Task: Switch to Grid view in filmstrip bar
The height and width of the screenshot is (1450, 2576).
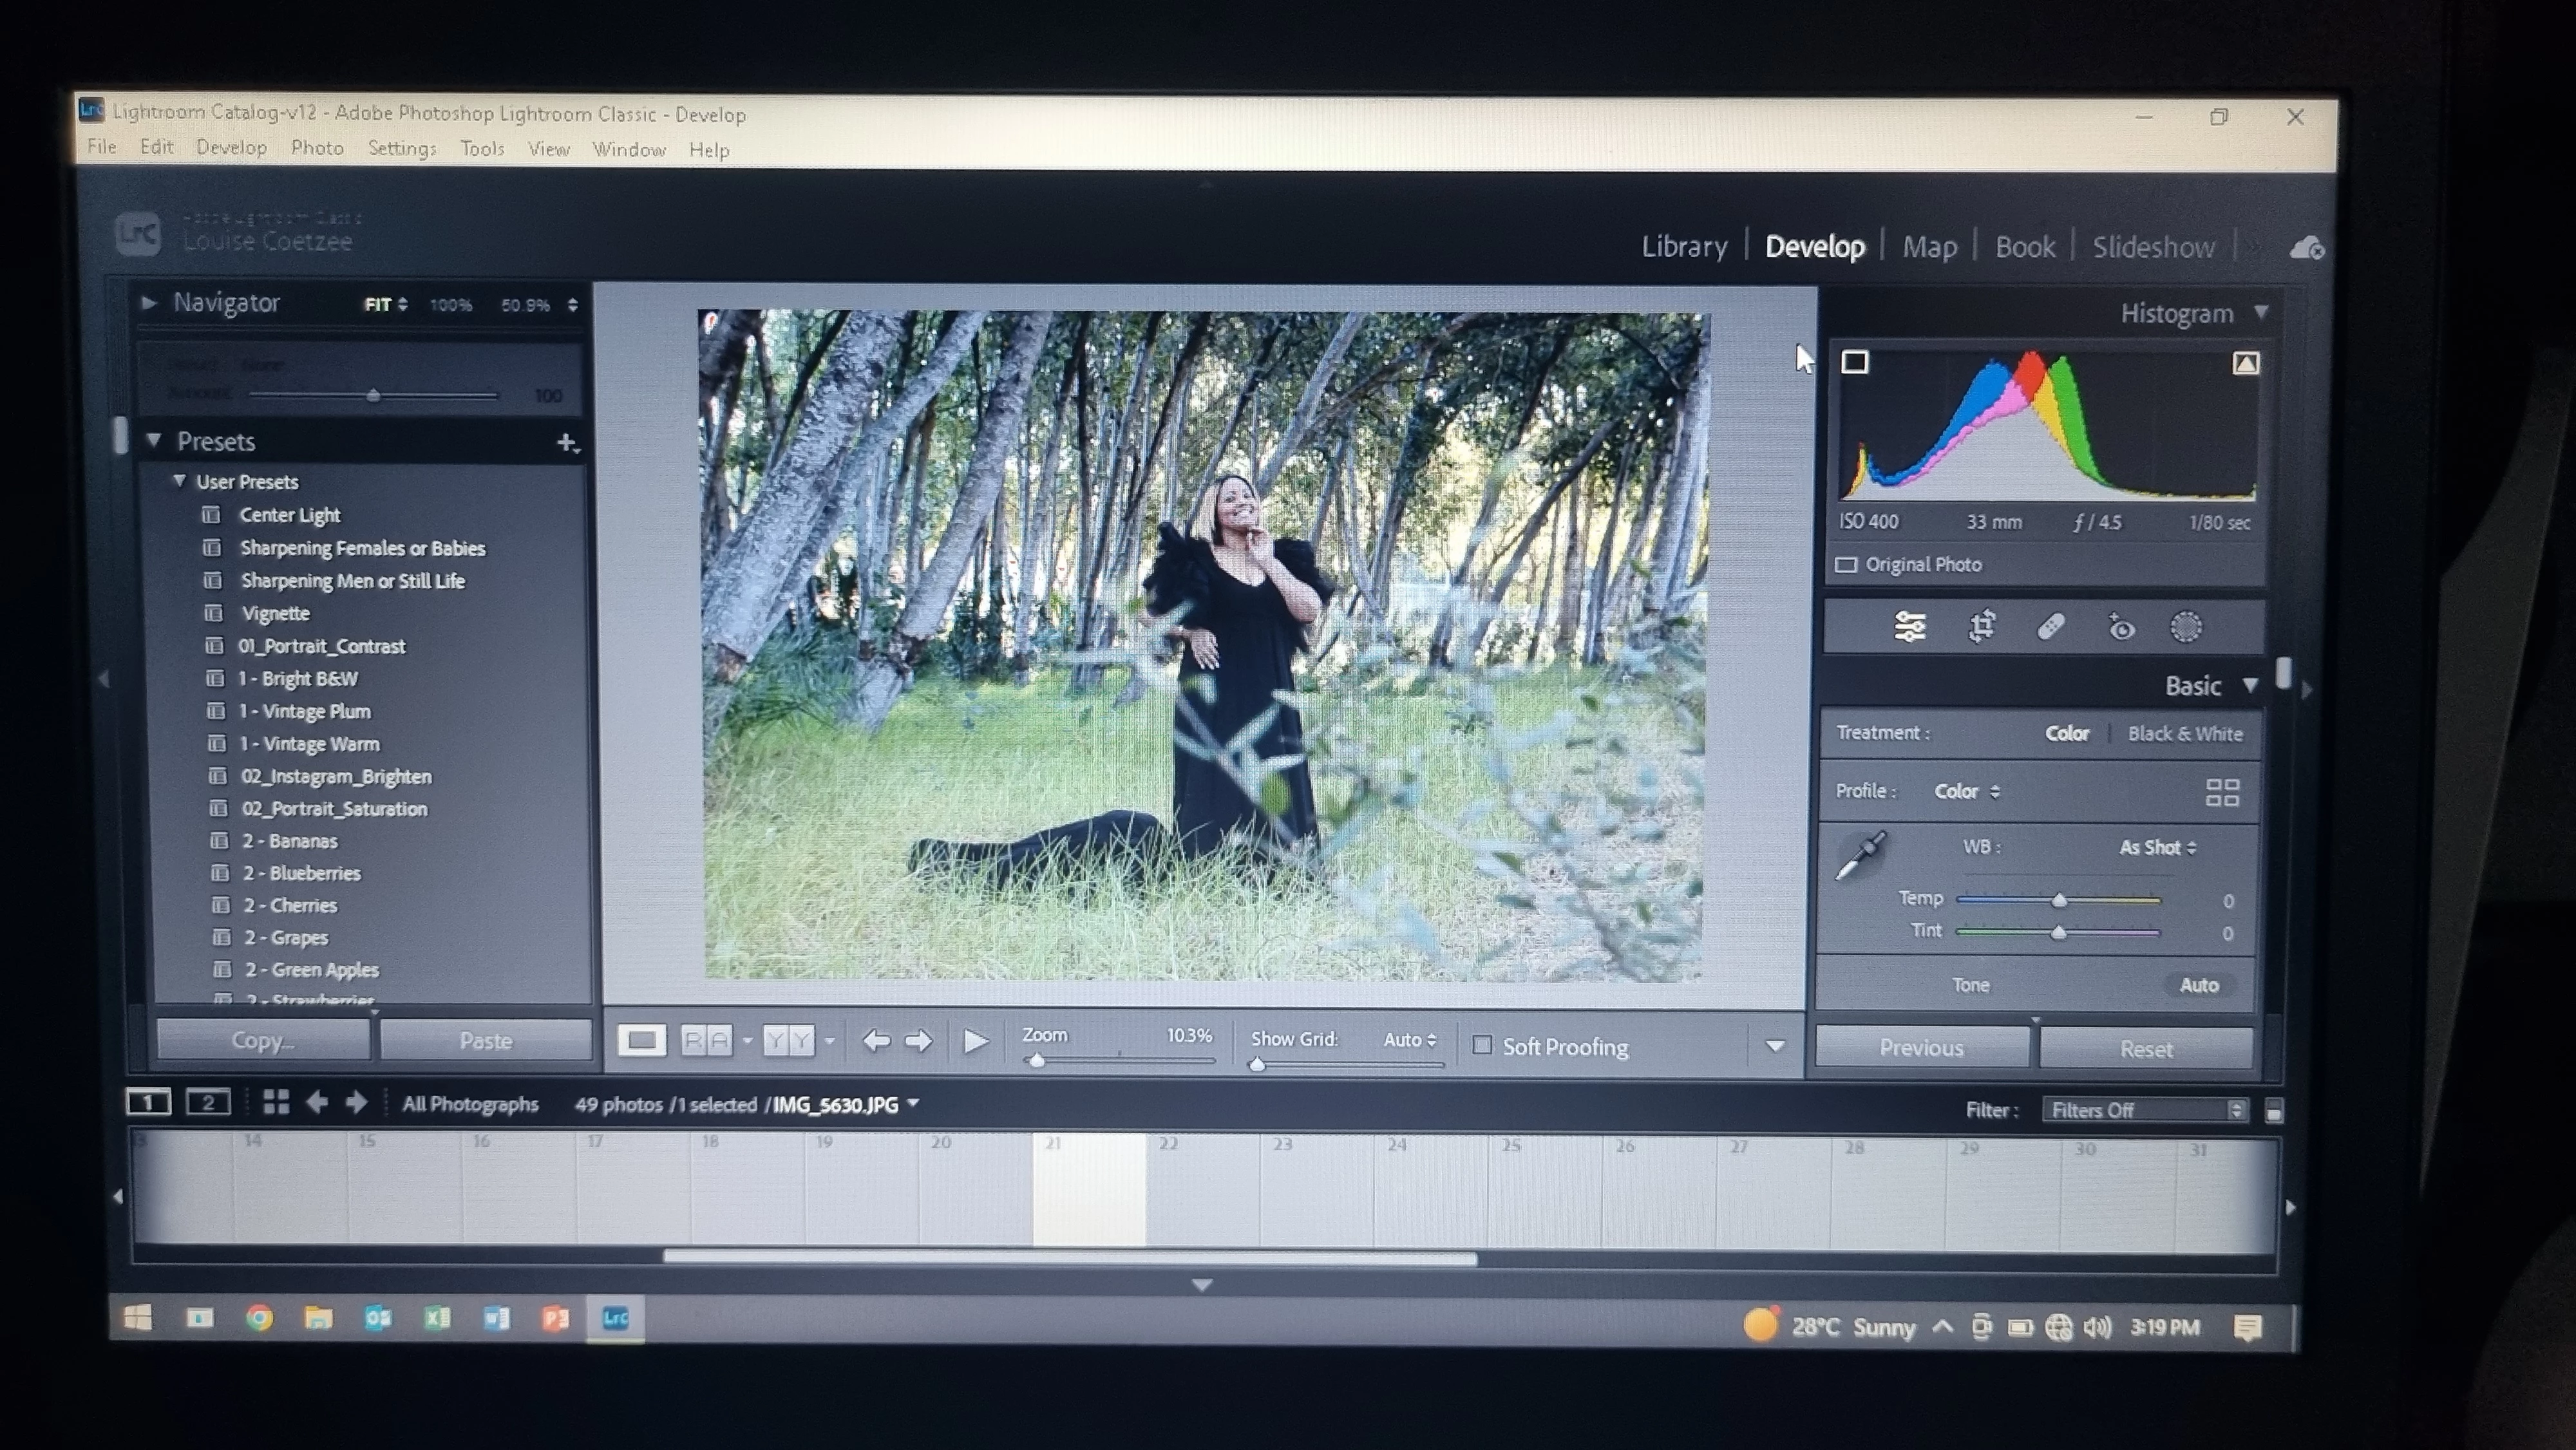Action: (275, 1102)
